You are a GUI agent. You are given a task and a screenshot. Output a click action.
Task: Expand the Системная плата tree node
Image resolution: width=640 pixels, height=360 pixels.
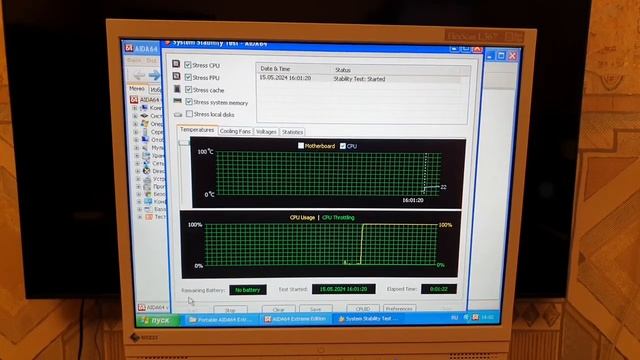pos(135,116)
